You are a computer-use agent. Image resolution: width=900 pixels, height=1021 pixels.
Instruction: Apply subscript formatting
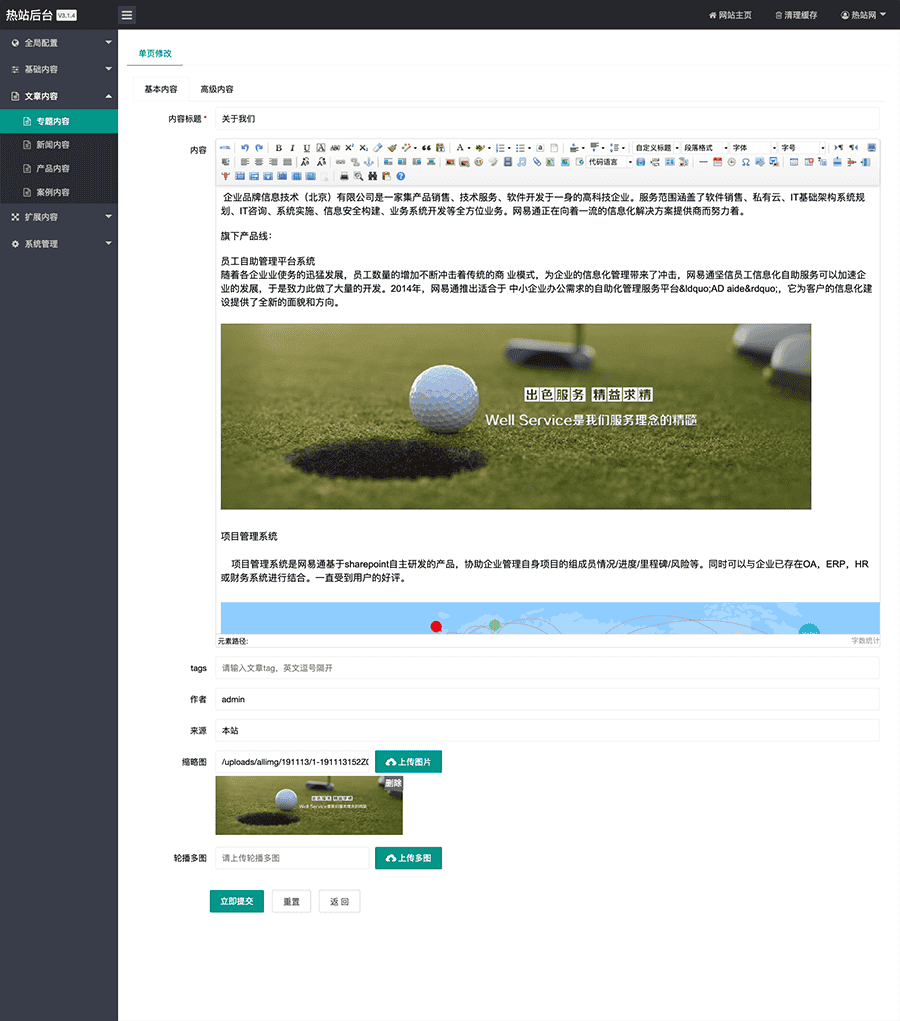(363, 148)
